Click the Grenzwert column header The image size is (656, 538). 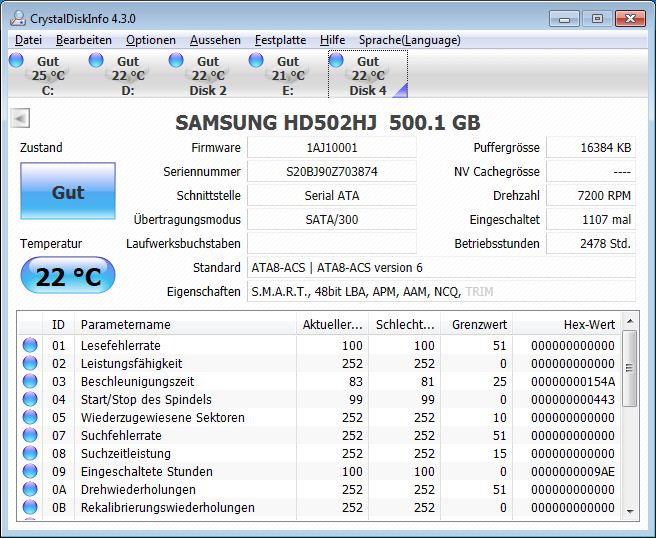(x=477, y=325)
